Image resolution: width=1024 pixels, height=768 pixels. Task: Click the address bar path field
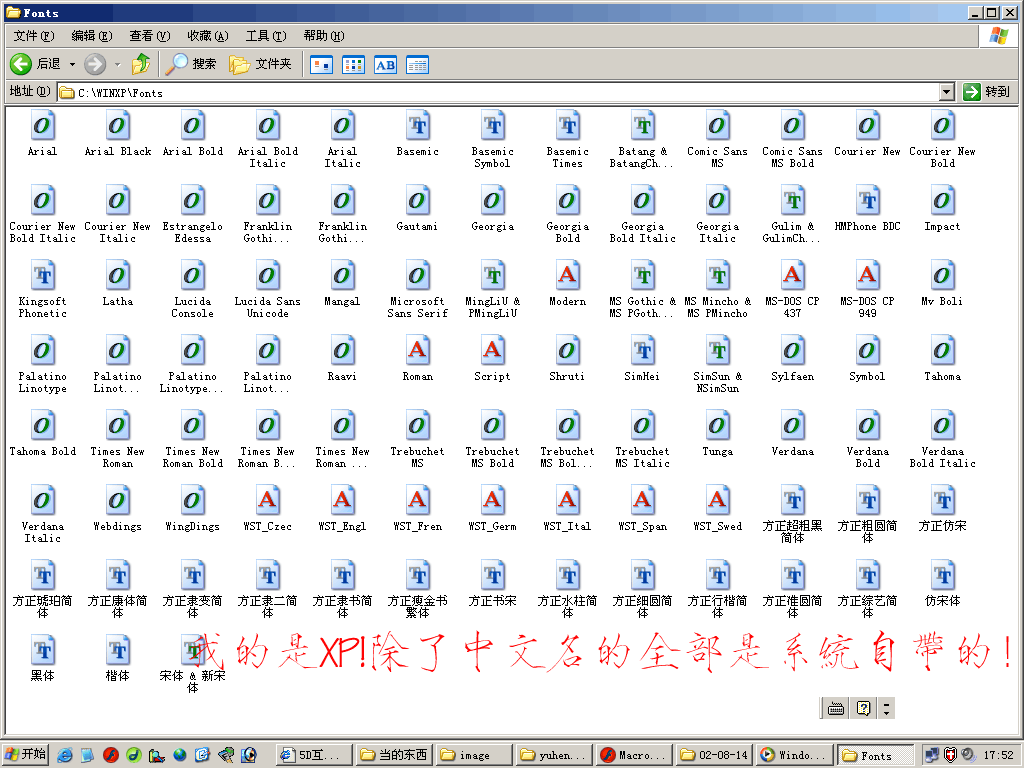[x=498, y=92]
